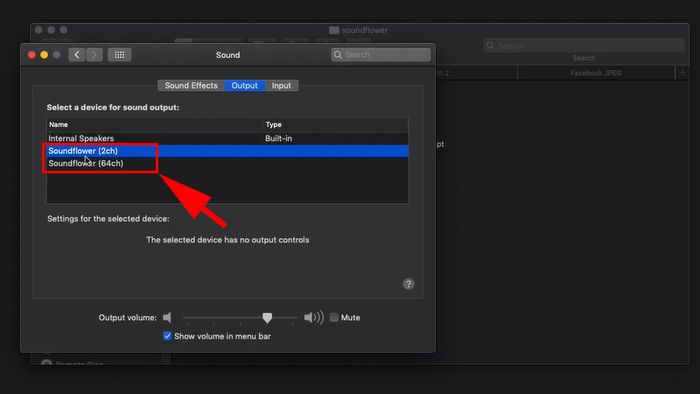Click the Output volume slider knob
This screenshot has width=700, height=394.
(267, 318)
